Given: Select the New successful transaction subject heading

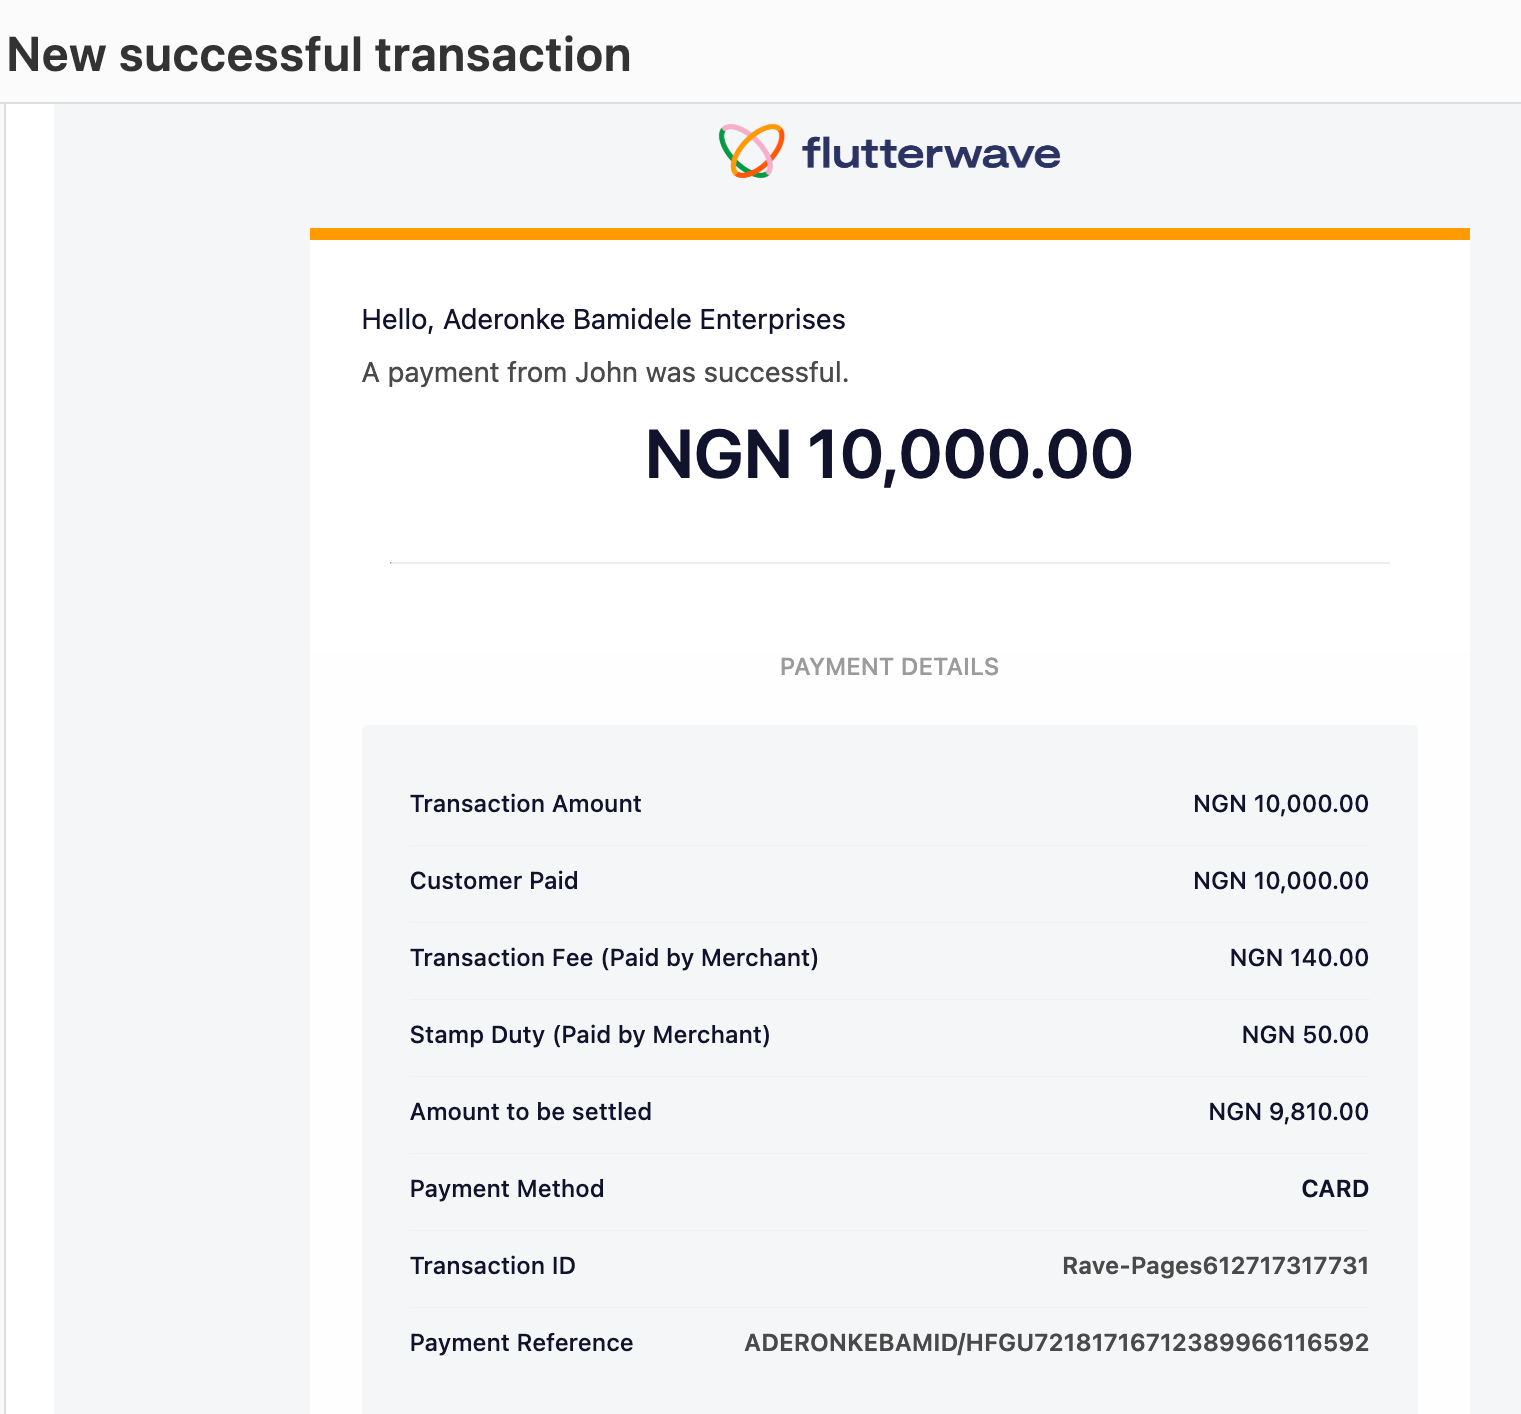Looking at the screenshot, I should click(319, 54).
